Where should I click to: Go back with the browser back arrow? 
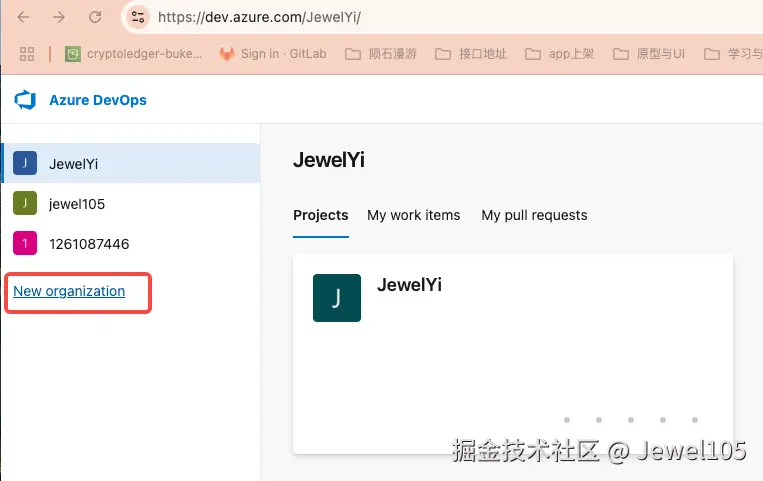23,18
